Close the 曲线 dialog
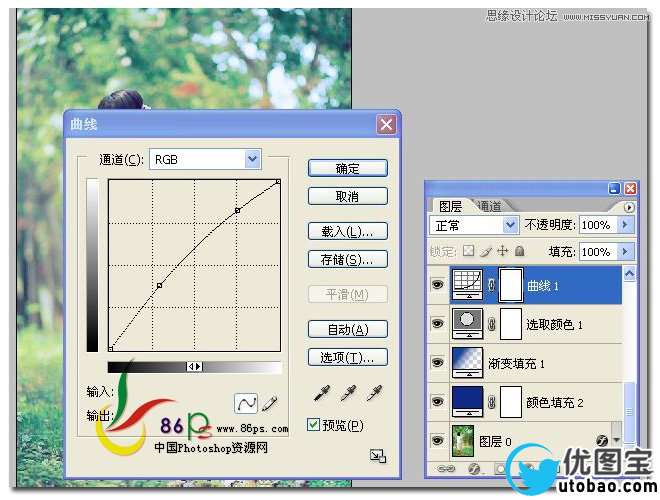 (x=386, y=124)
